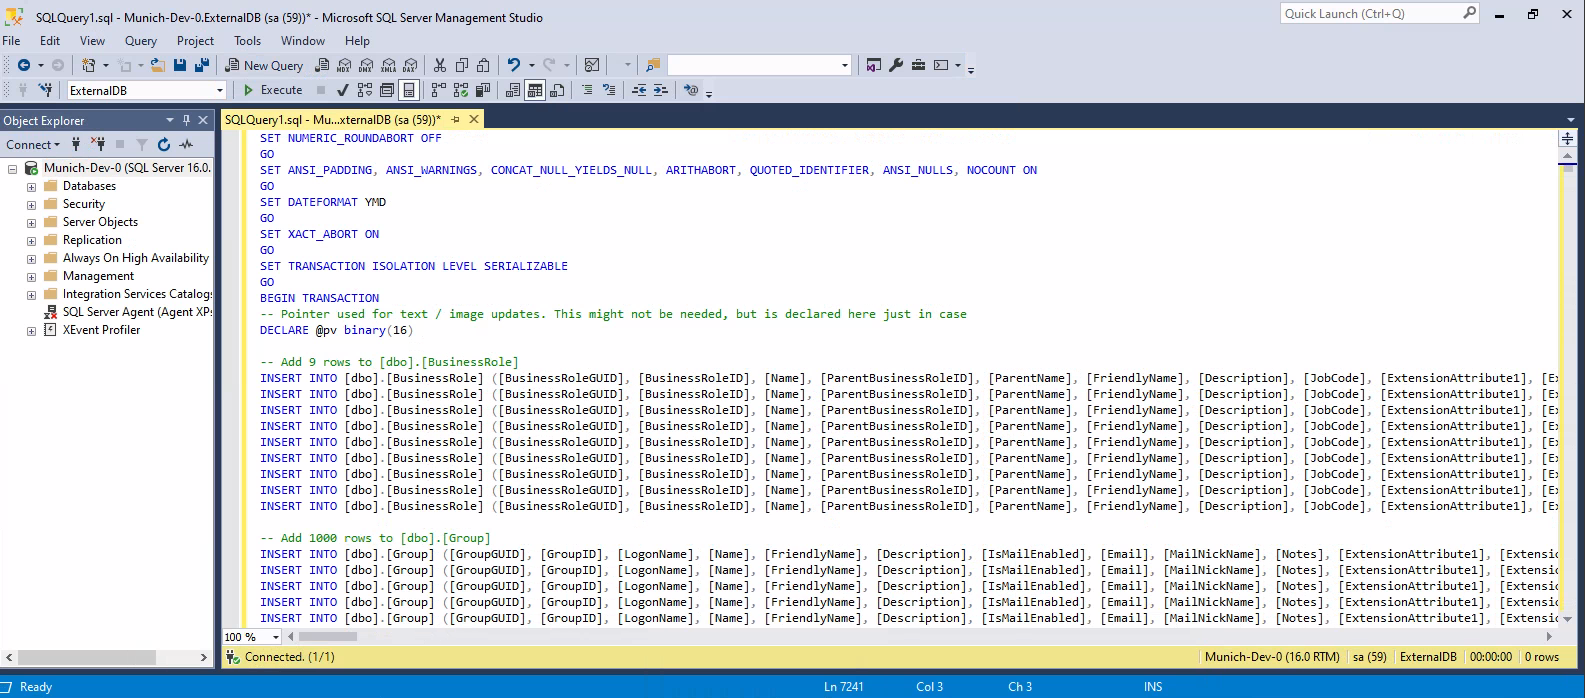Click the Change Connection icon
Viewport: 1585px width, 698px height.
(46, 90)
